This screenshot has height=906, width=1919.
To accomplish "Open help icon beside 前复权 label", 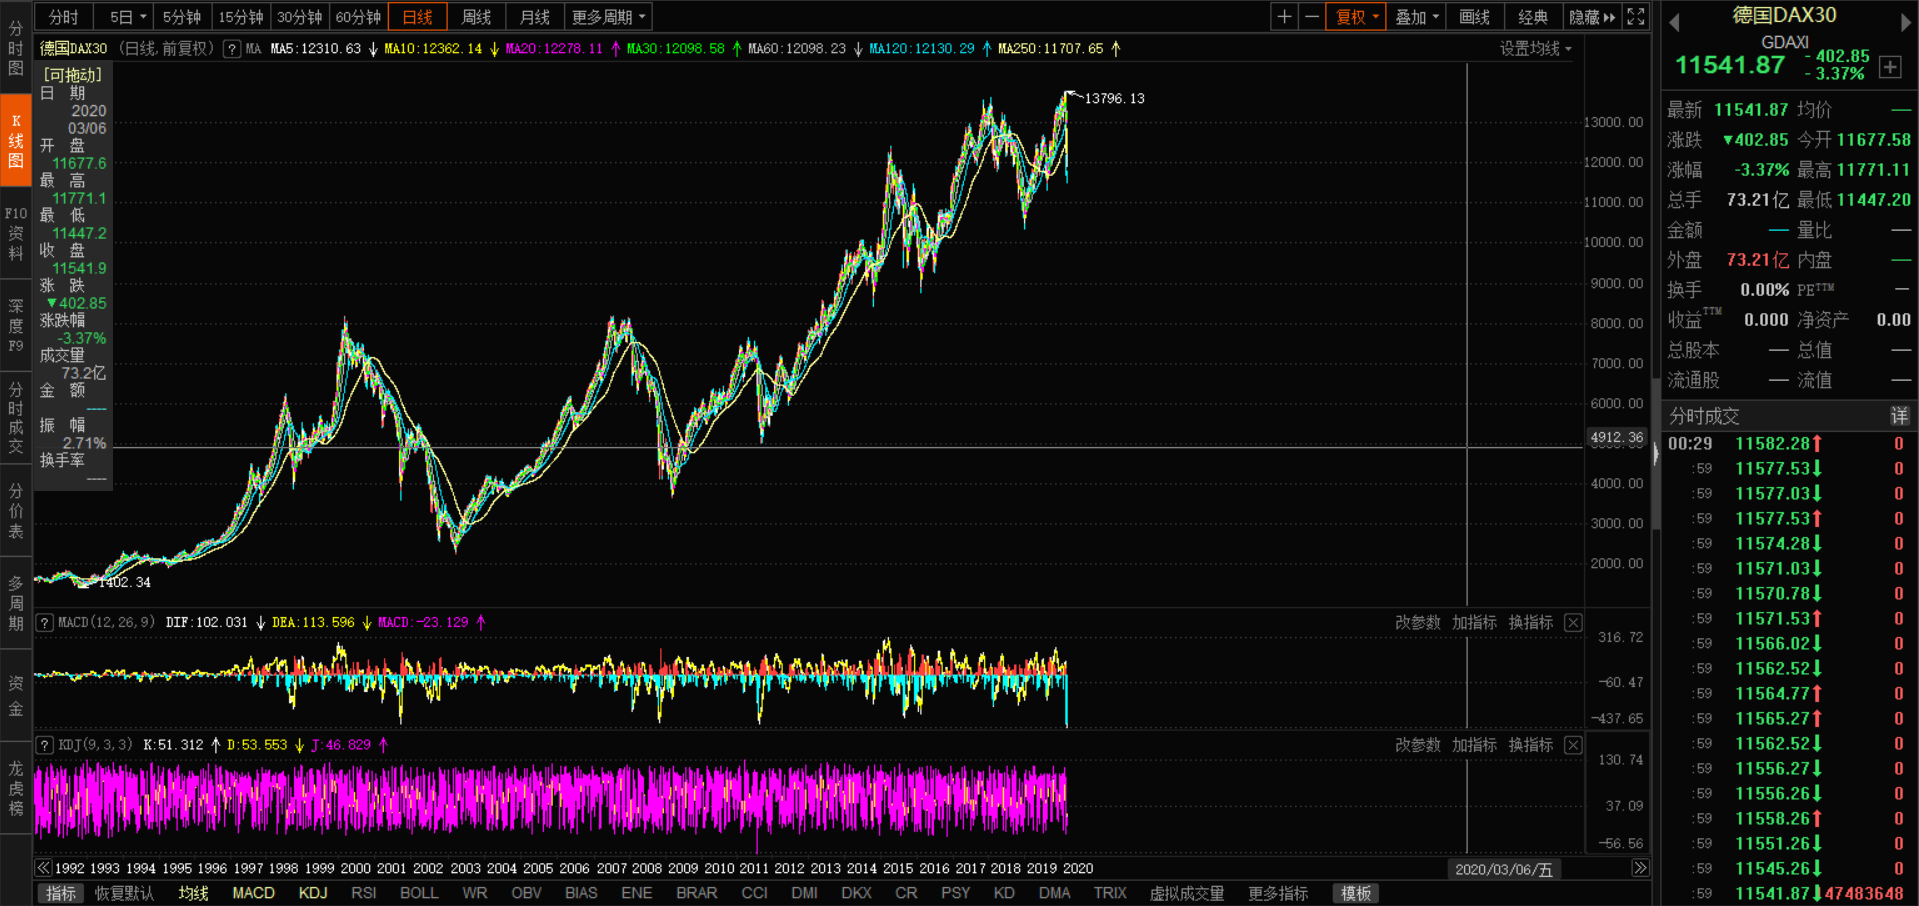I will tap(231, 49).
